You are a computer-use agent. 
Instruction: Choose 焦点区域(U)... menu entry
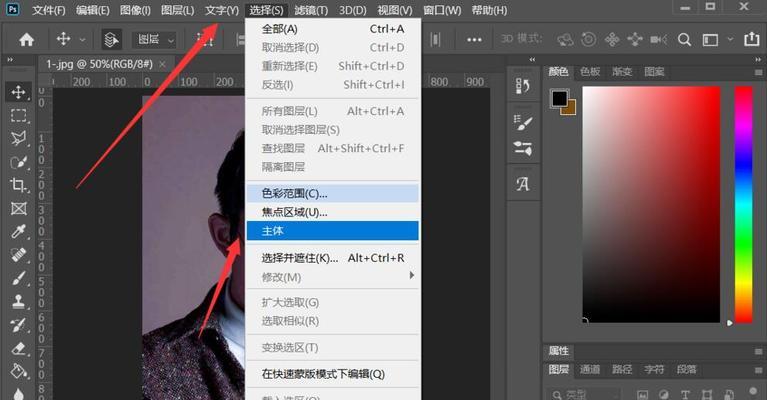pyautogui.click(x=333, y=212)
